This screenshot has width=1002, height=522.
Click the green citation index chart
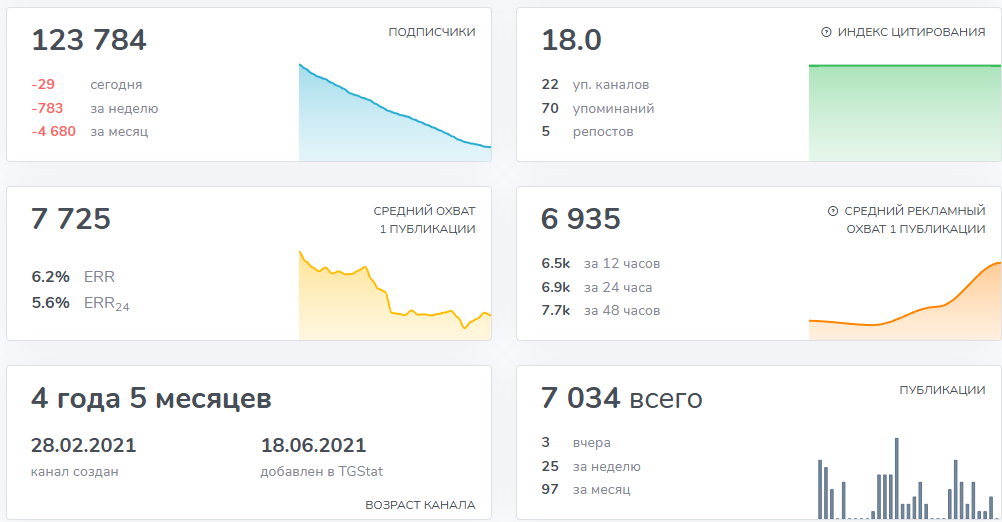905,112
